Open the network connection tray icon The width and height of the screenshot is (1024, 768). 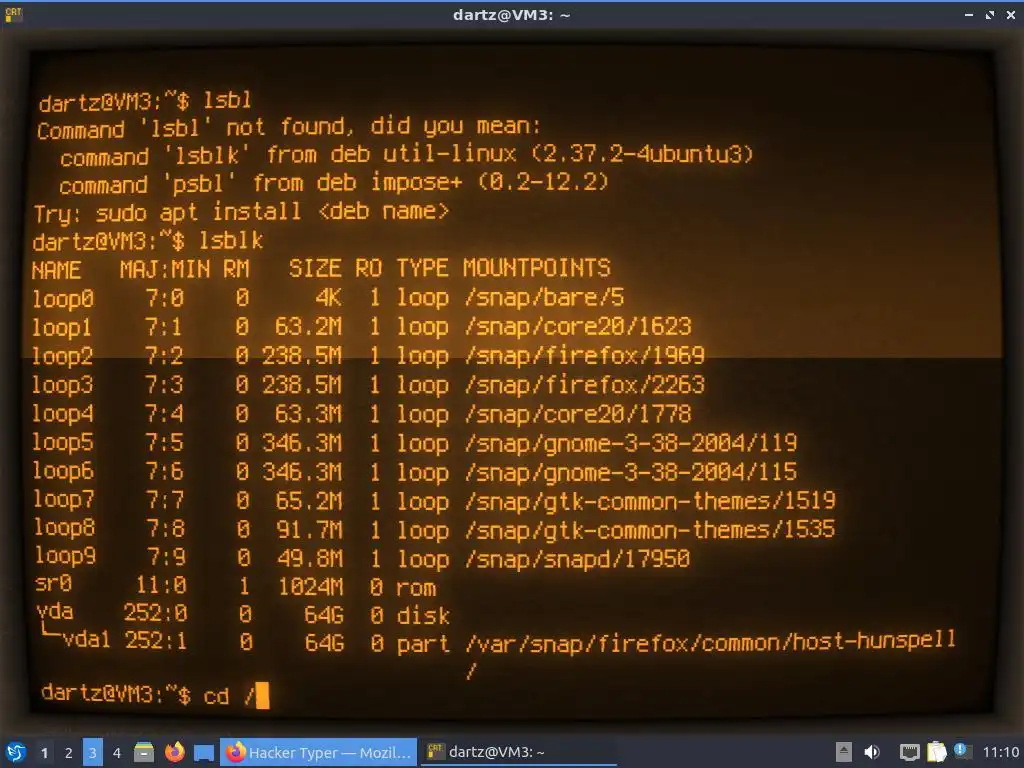910,753
